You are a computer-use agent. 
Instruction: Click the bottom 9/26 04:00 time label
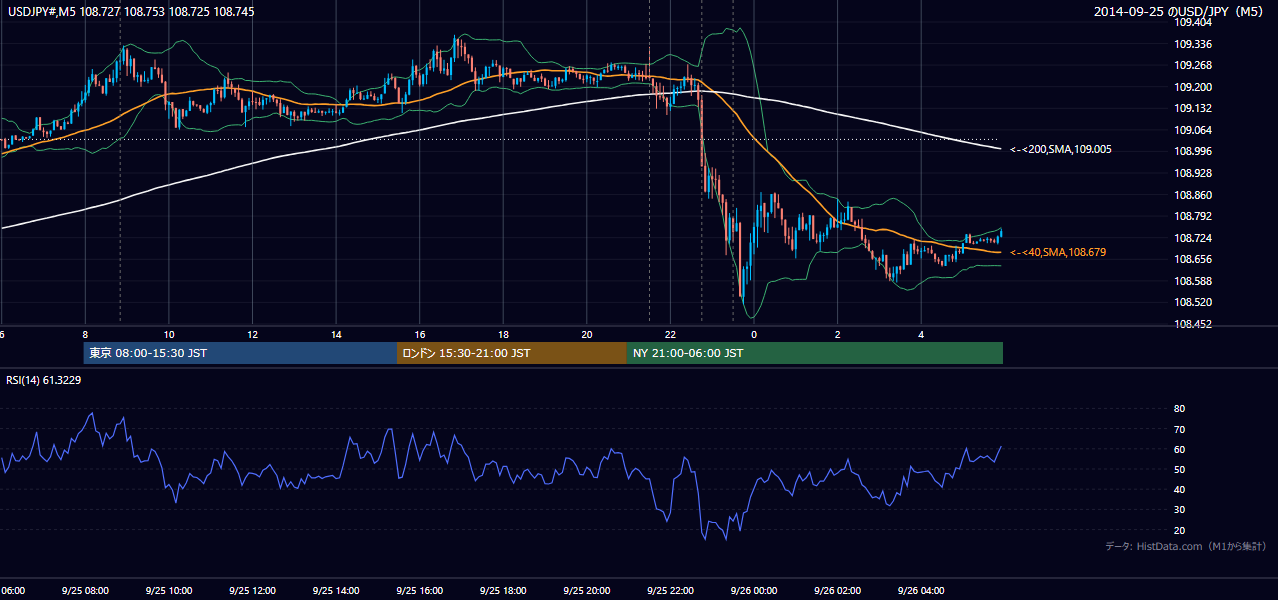tap(921, 591)
